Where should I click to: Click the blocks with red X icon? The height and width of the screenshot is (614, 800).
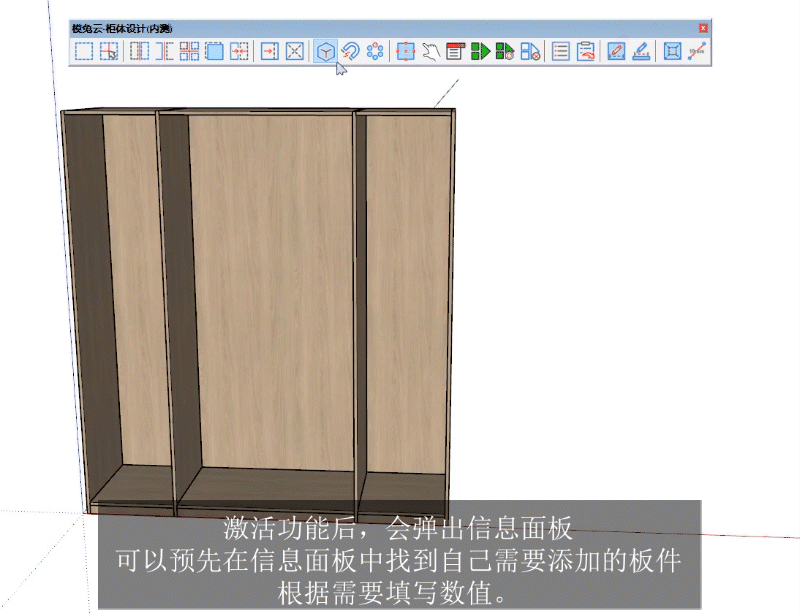[530, 51]
